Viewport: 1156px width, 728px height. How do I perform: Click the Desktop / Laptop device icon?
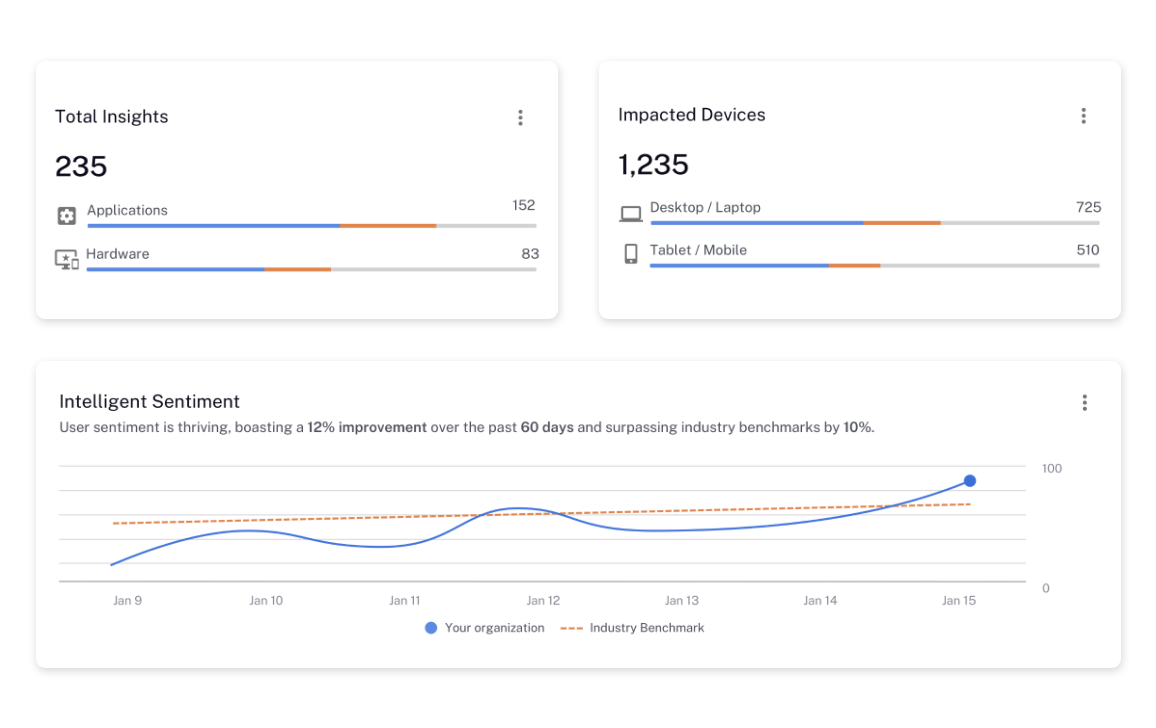[631, 213]
